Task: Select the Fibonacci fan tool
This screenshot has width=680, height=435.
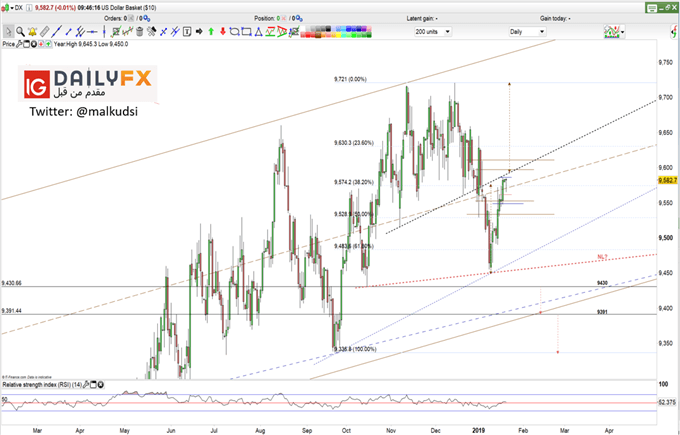Action: click(x=282, y=32)
